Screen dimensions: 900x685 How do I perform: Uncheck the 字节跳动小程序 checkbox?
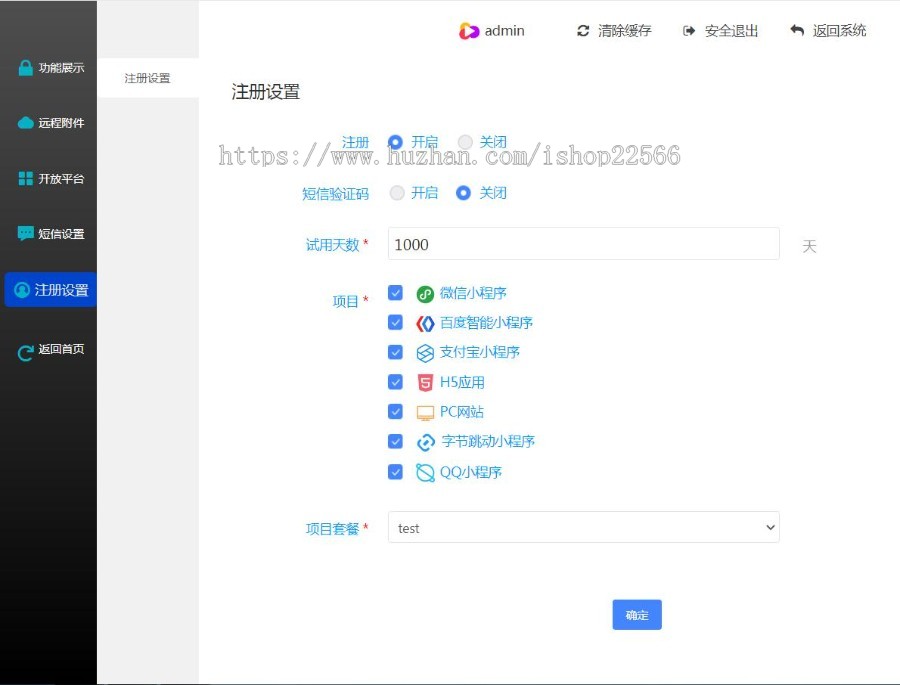[x=395, y=442]
